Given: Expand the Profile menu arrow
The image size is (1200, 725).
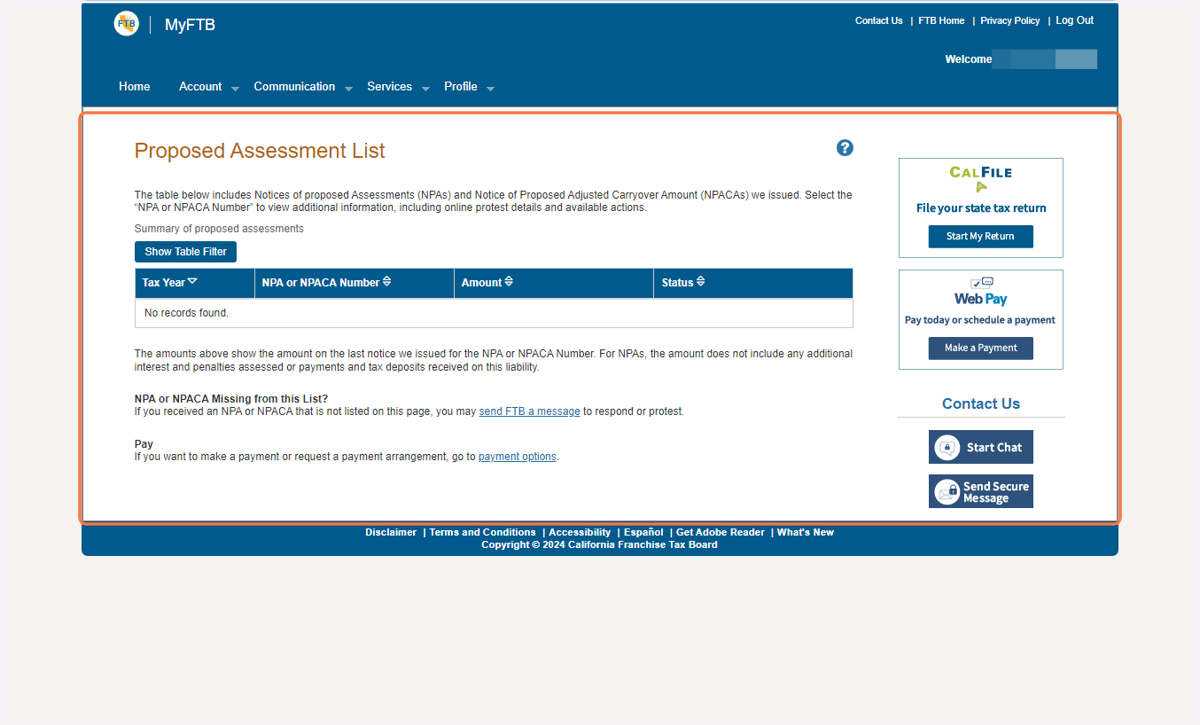Looking at the screenshot, I should point(490,89).
